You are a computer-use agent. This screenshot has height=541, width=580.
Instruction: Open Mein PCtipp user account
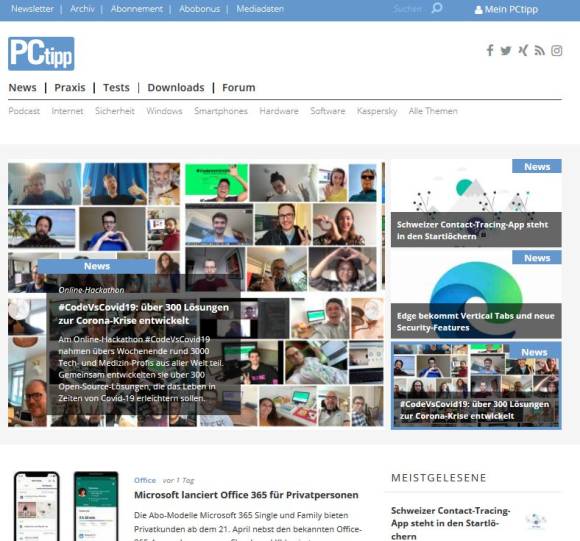[506, 9]
